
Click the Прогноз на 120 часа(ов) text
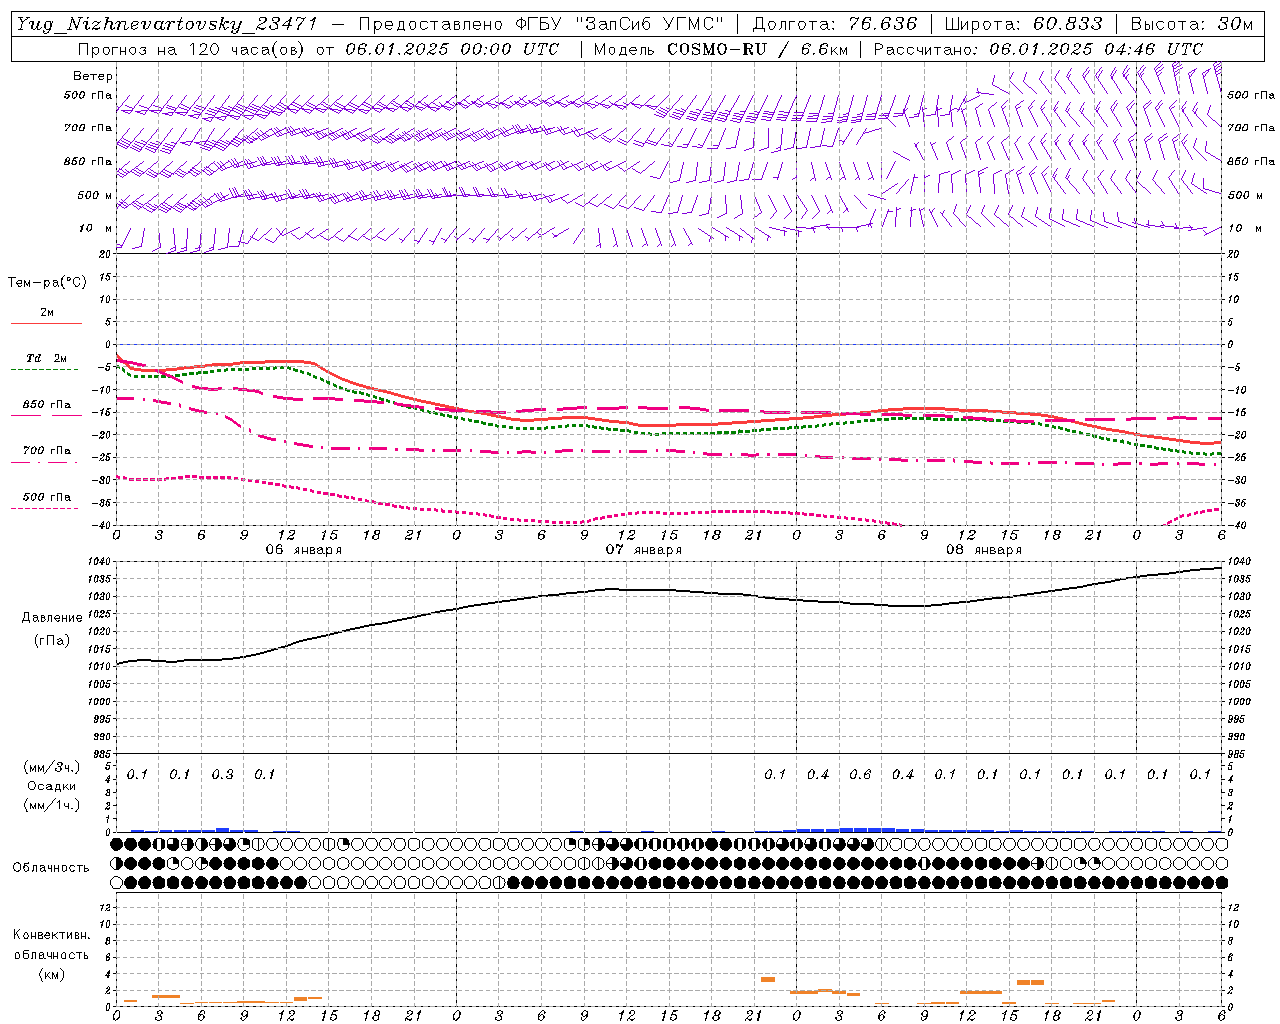(x=194, y=49)
